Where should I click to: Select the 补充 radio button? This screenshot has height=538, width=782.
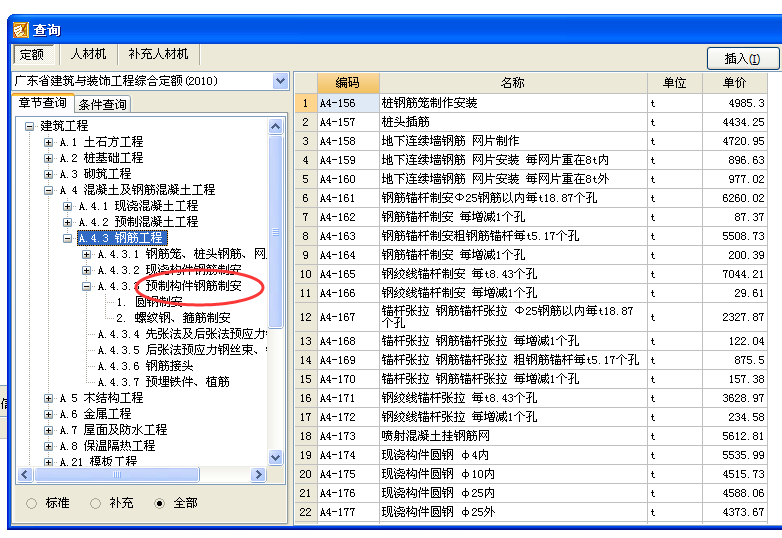(95, 503)
